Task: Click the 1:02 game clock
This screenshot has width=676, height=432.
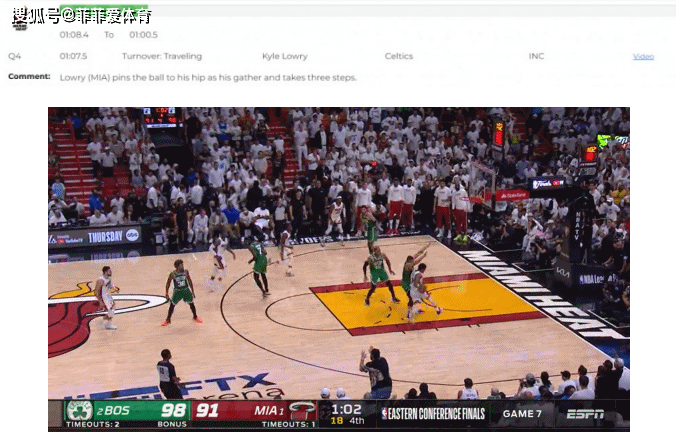Action: (346, 409)
